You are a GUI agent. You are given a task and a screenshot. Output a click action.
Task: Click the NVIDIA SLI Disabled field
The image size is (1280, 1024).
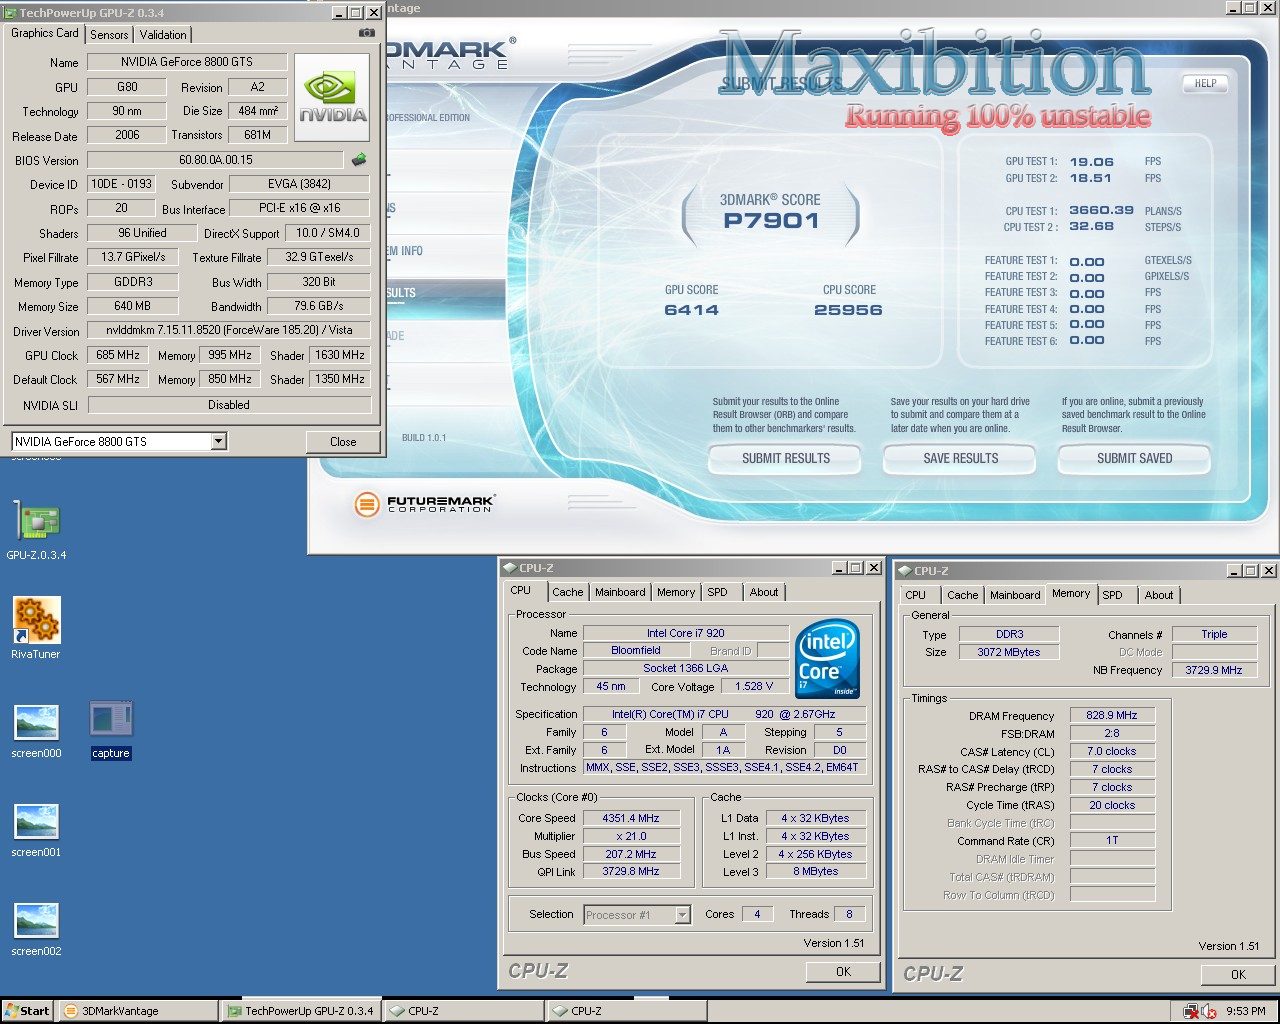pos(229,405)
